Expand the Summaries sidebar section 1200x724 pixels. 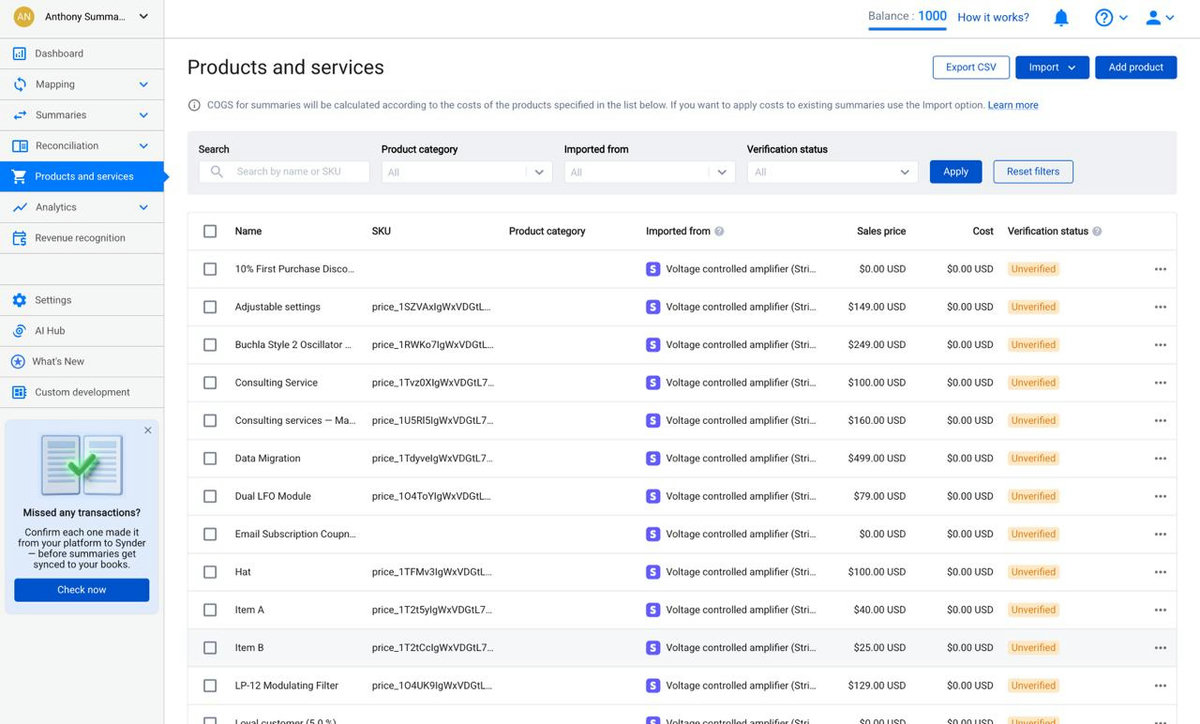click(143, 115)
